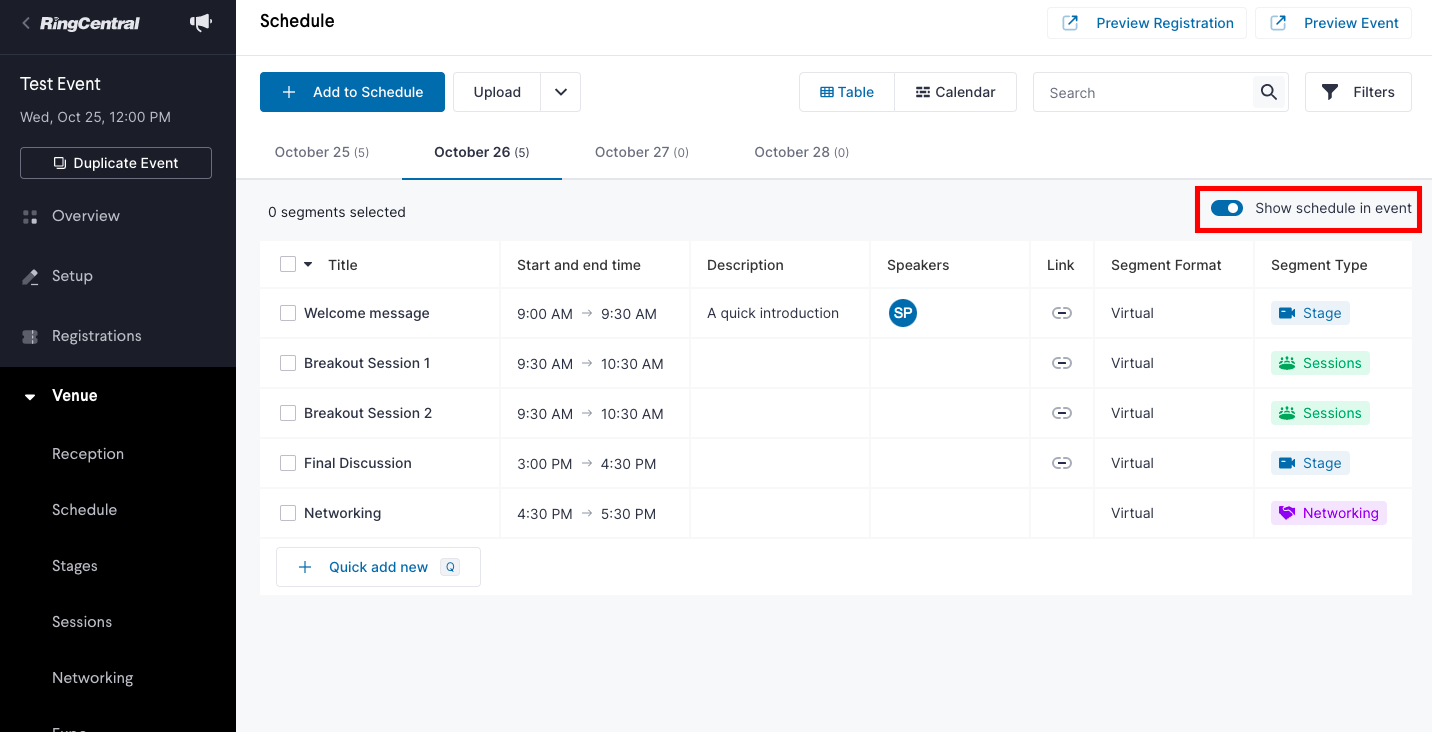The image size is (1432, 732).
Task: Click the RingCentral logo
Action: click(x=90, y=23)
